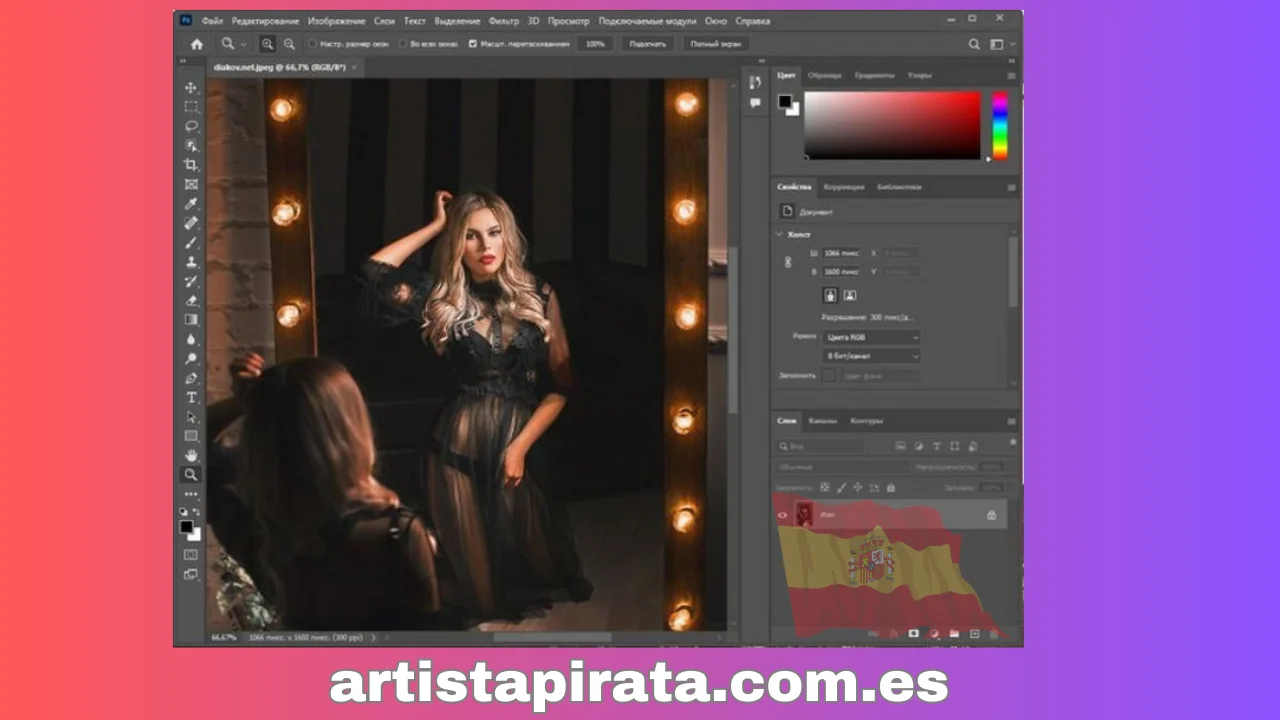This screenshot has height=720, width=1280.
Task: Open the Color panel options menu
Action: point(1011,75)
